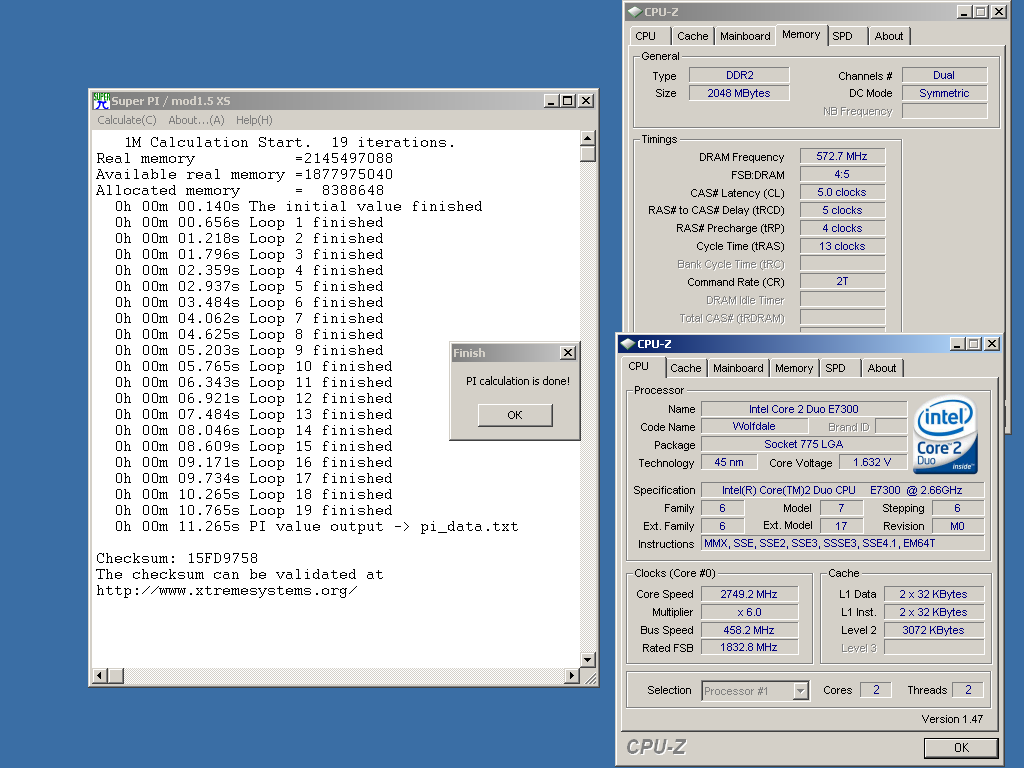This screenshot has width=1024, height=768.
Task: Click the Level 2 cache value 3072 KBytes
Action: (x=933, y=630)
